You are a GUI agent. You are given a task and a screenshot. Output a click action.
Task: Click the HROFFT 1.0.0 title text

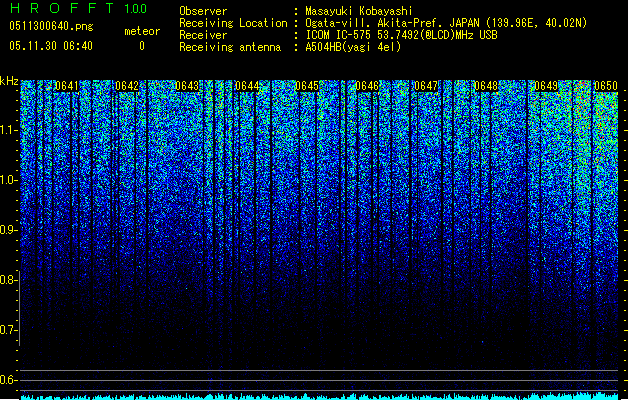pyautogui.click(x=78, y=8)
